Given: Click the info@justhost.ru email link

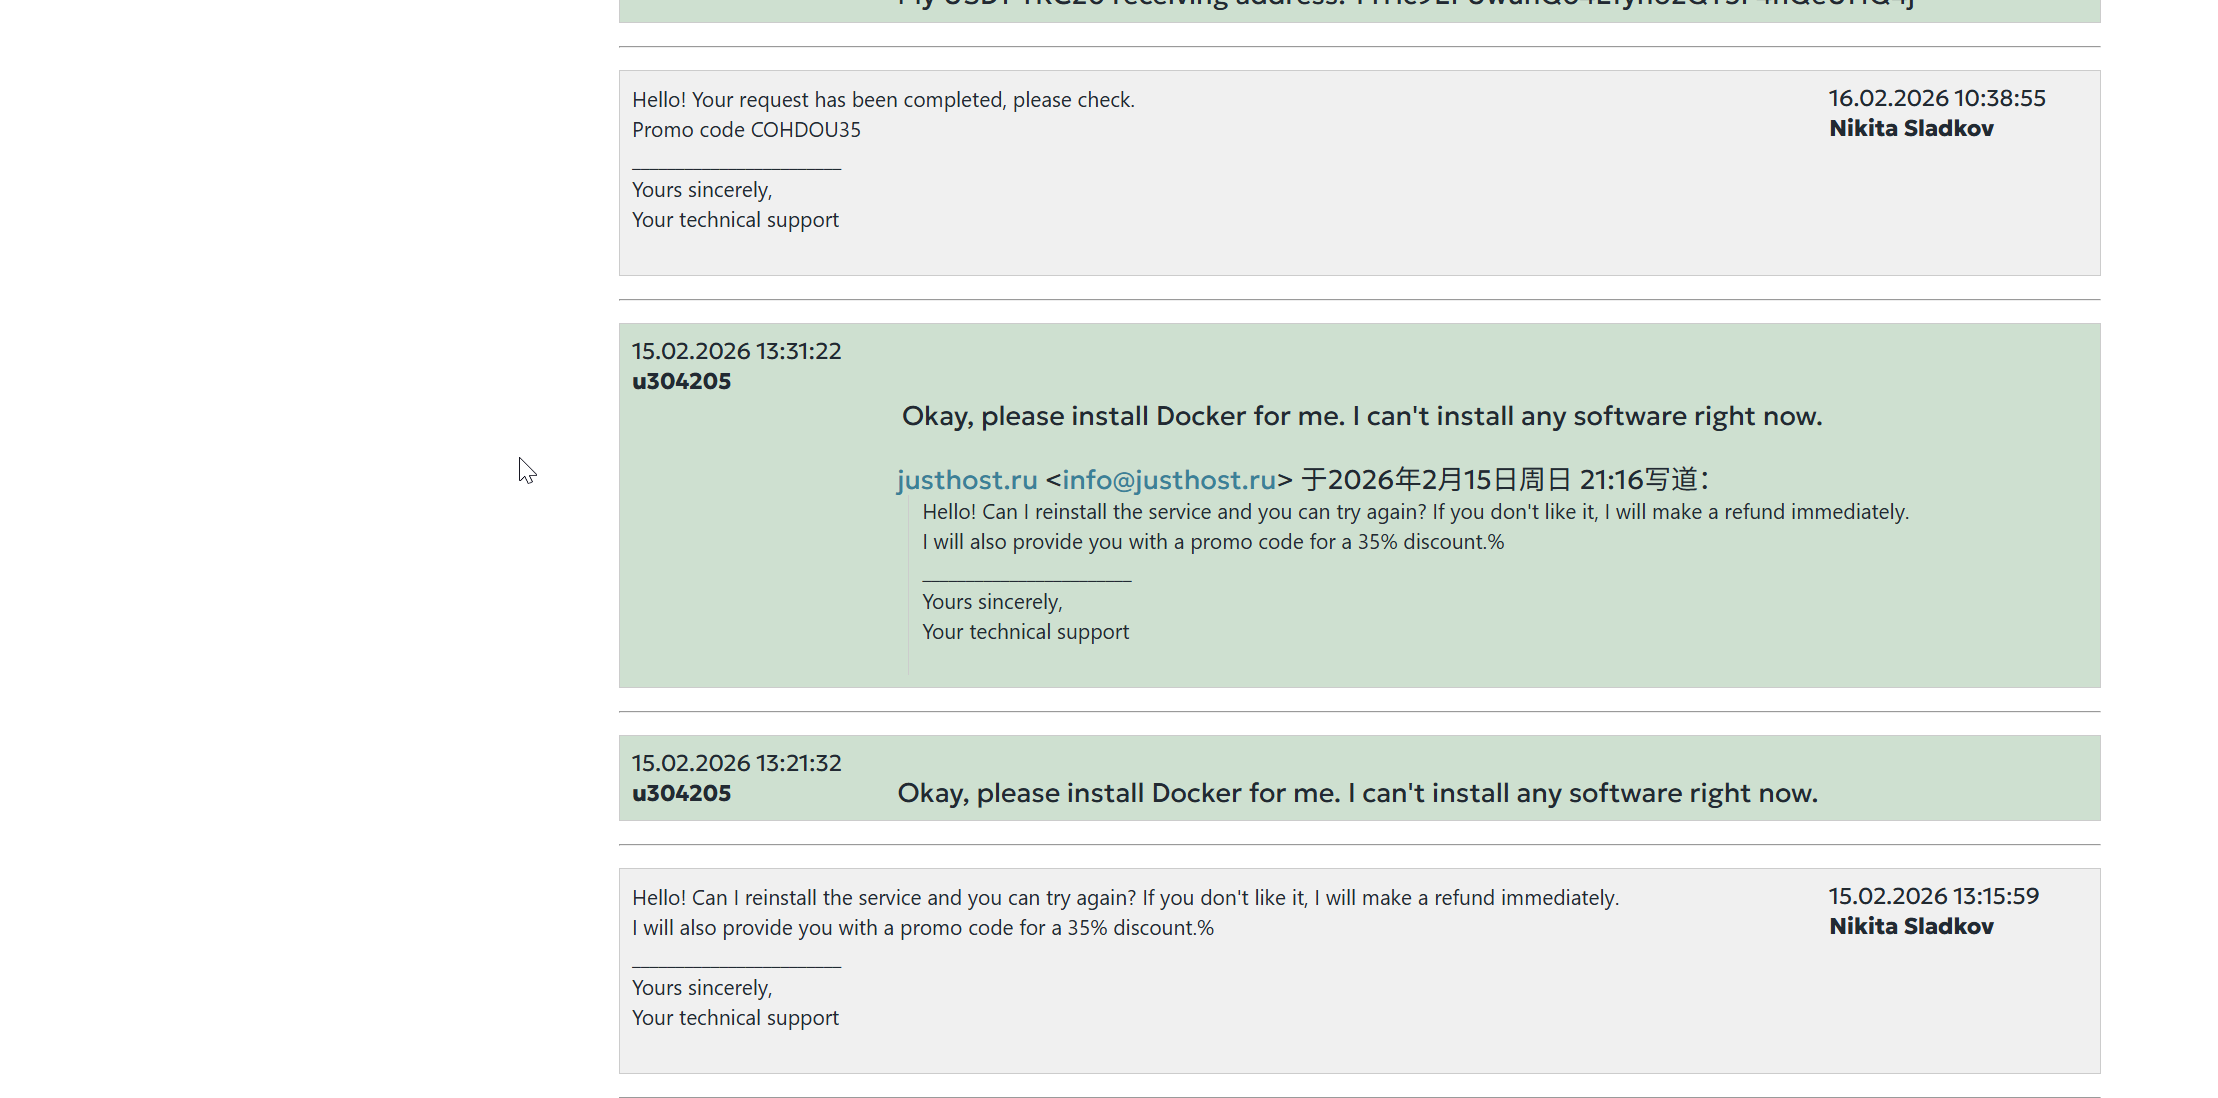Looking at the screenshot, I should click(1168, 480).
